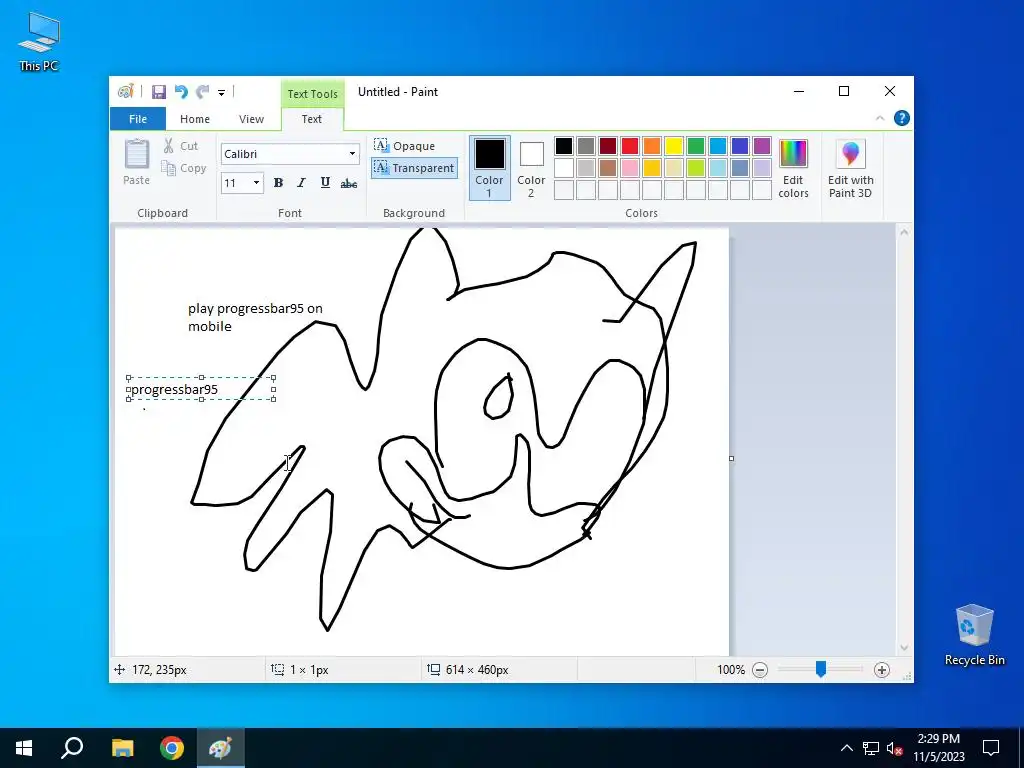Screen dimensions: 1024x768
Task: Click Edit with Paint 3D
Action: [850, 168]
